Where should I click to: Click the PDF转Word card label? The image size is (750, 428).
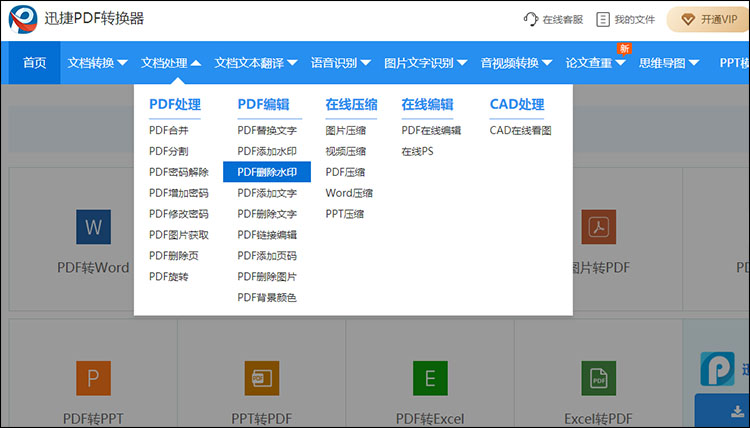click(93, 267)
